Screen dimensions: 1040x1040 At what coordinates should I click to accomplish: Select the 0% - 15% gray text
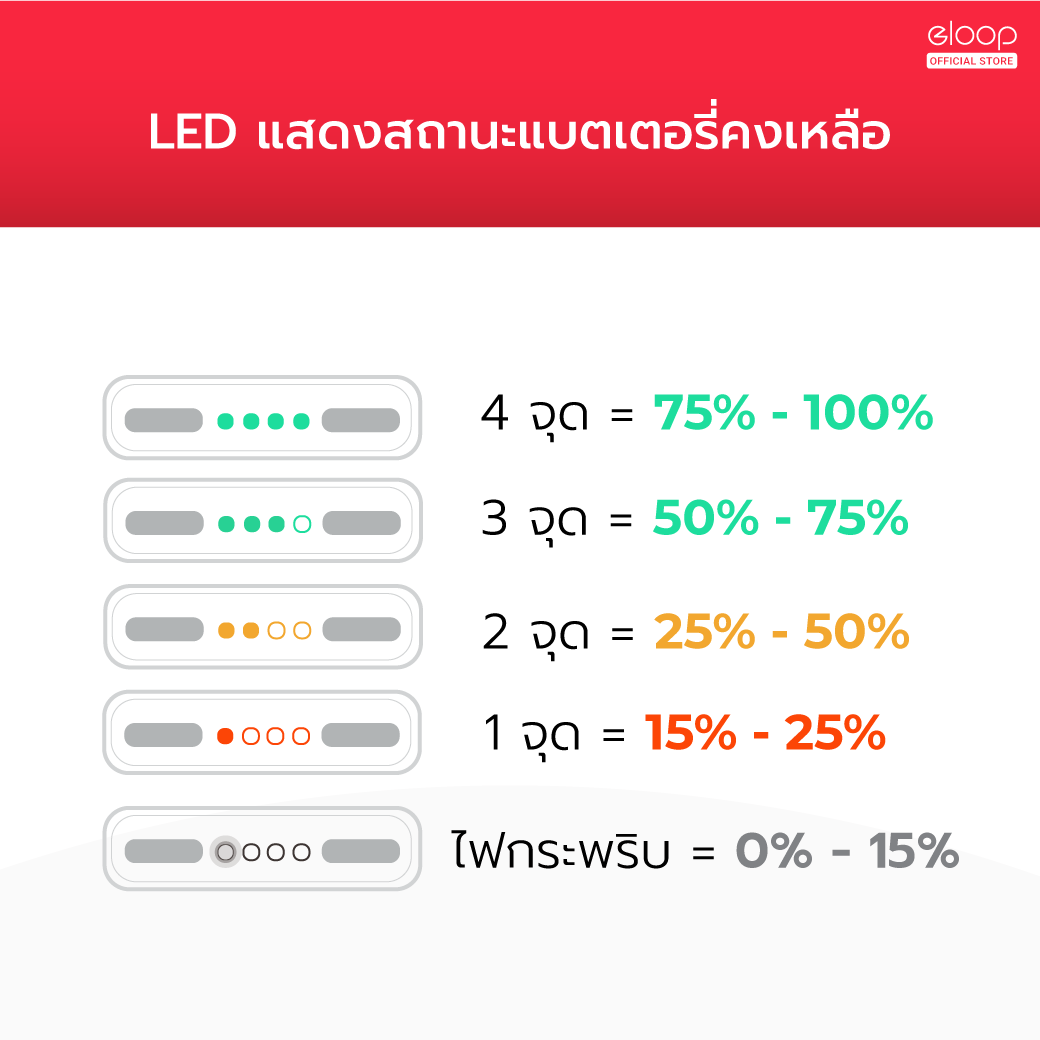click(x=847, y=853)
